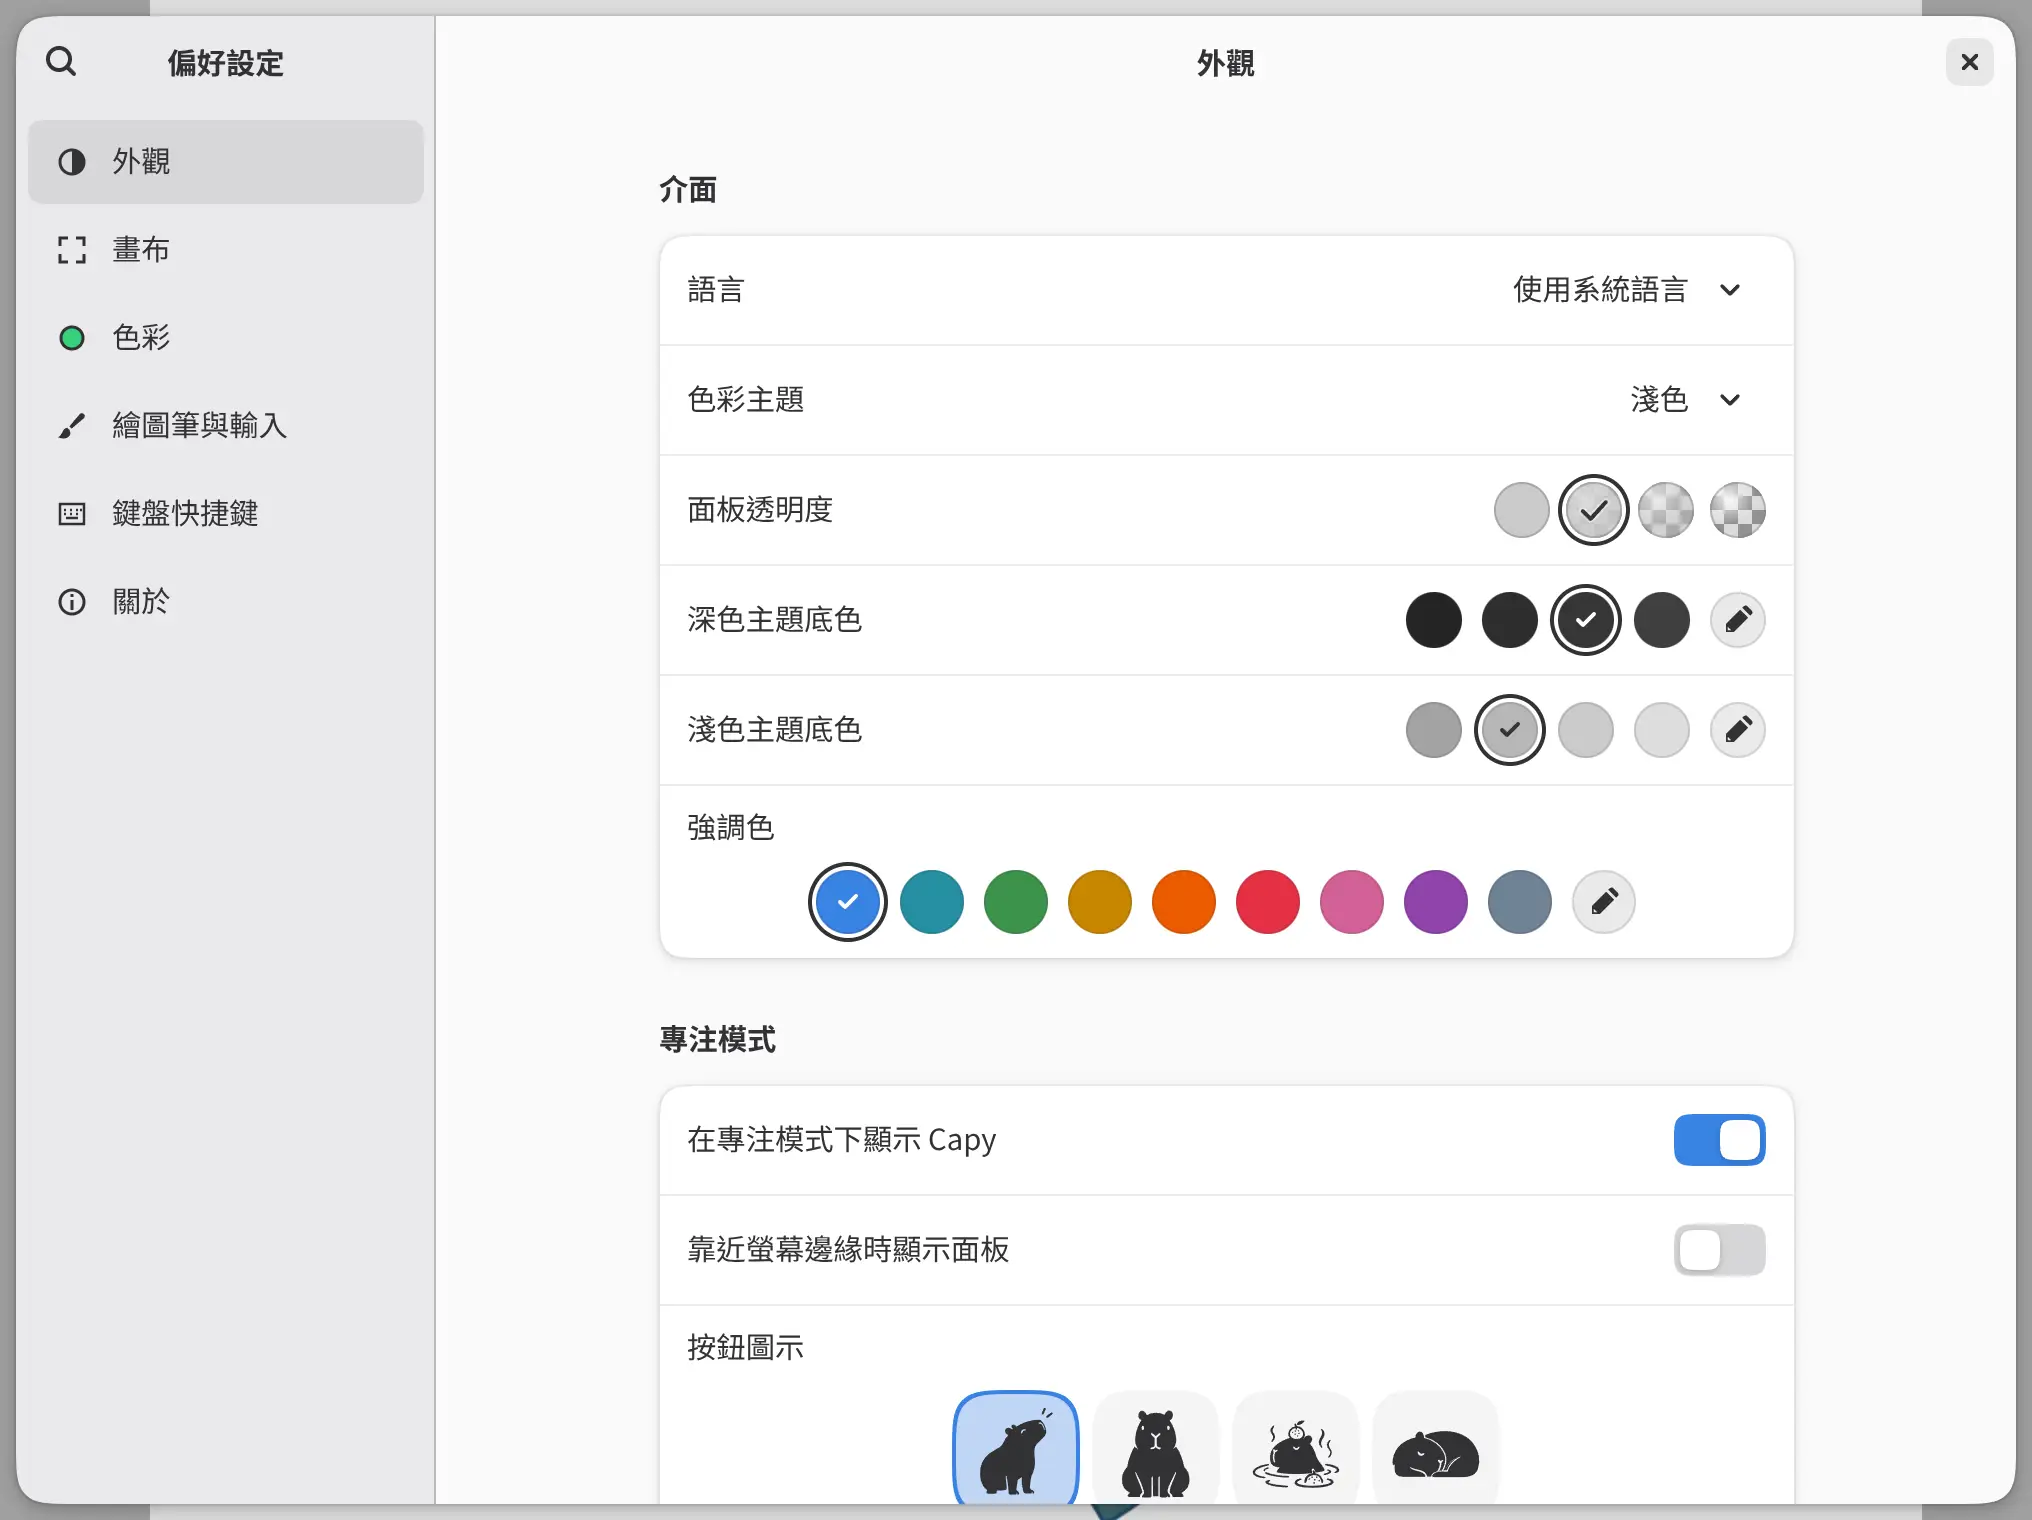
Task: Choose the slate gray-blue accent color
Action: (x=1520, y=902)
